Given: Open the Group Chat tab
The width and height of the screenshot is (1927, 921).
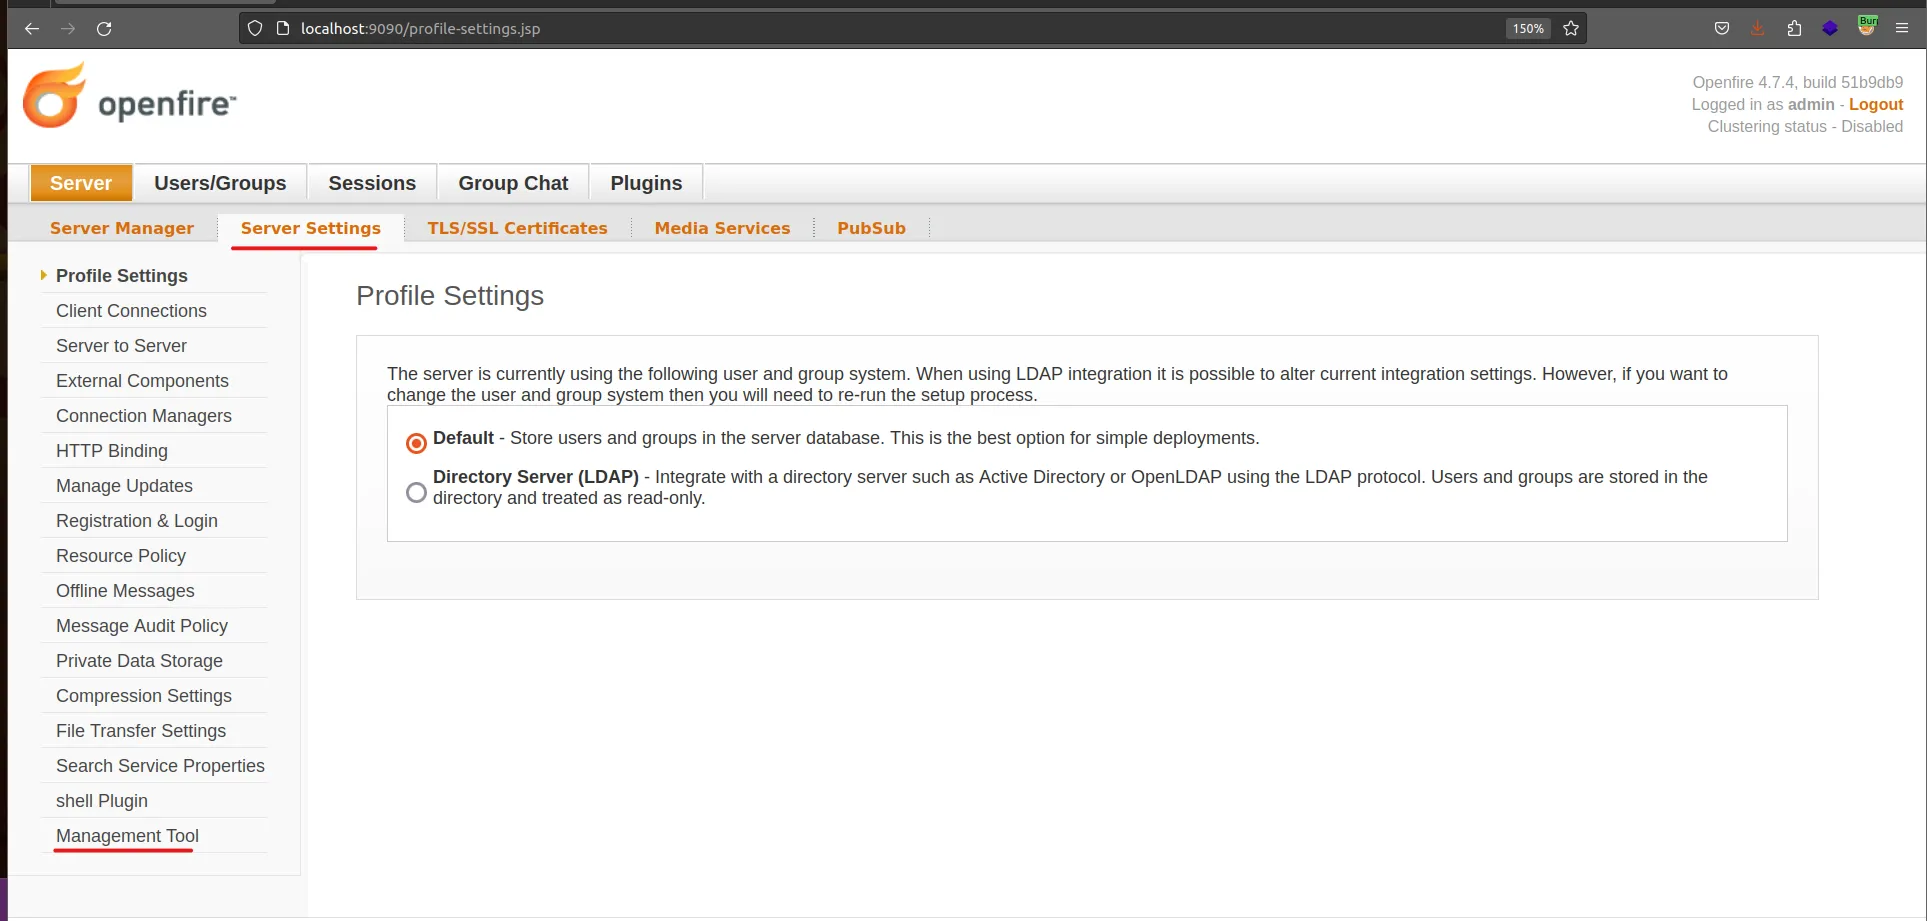Looking at the screenshot, I should 512,182.
